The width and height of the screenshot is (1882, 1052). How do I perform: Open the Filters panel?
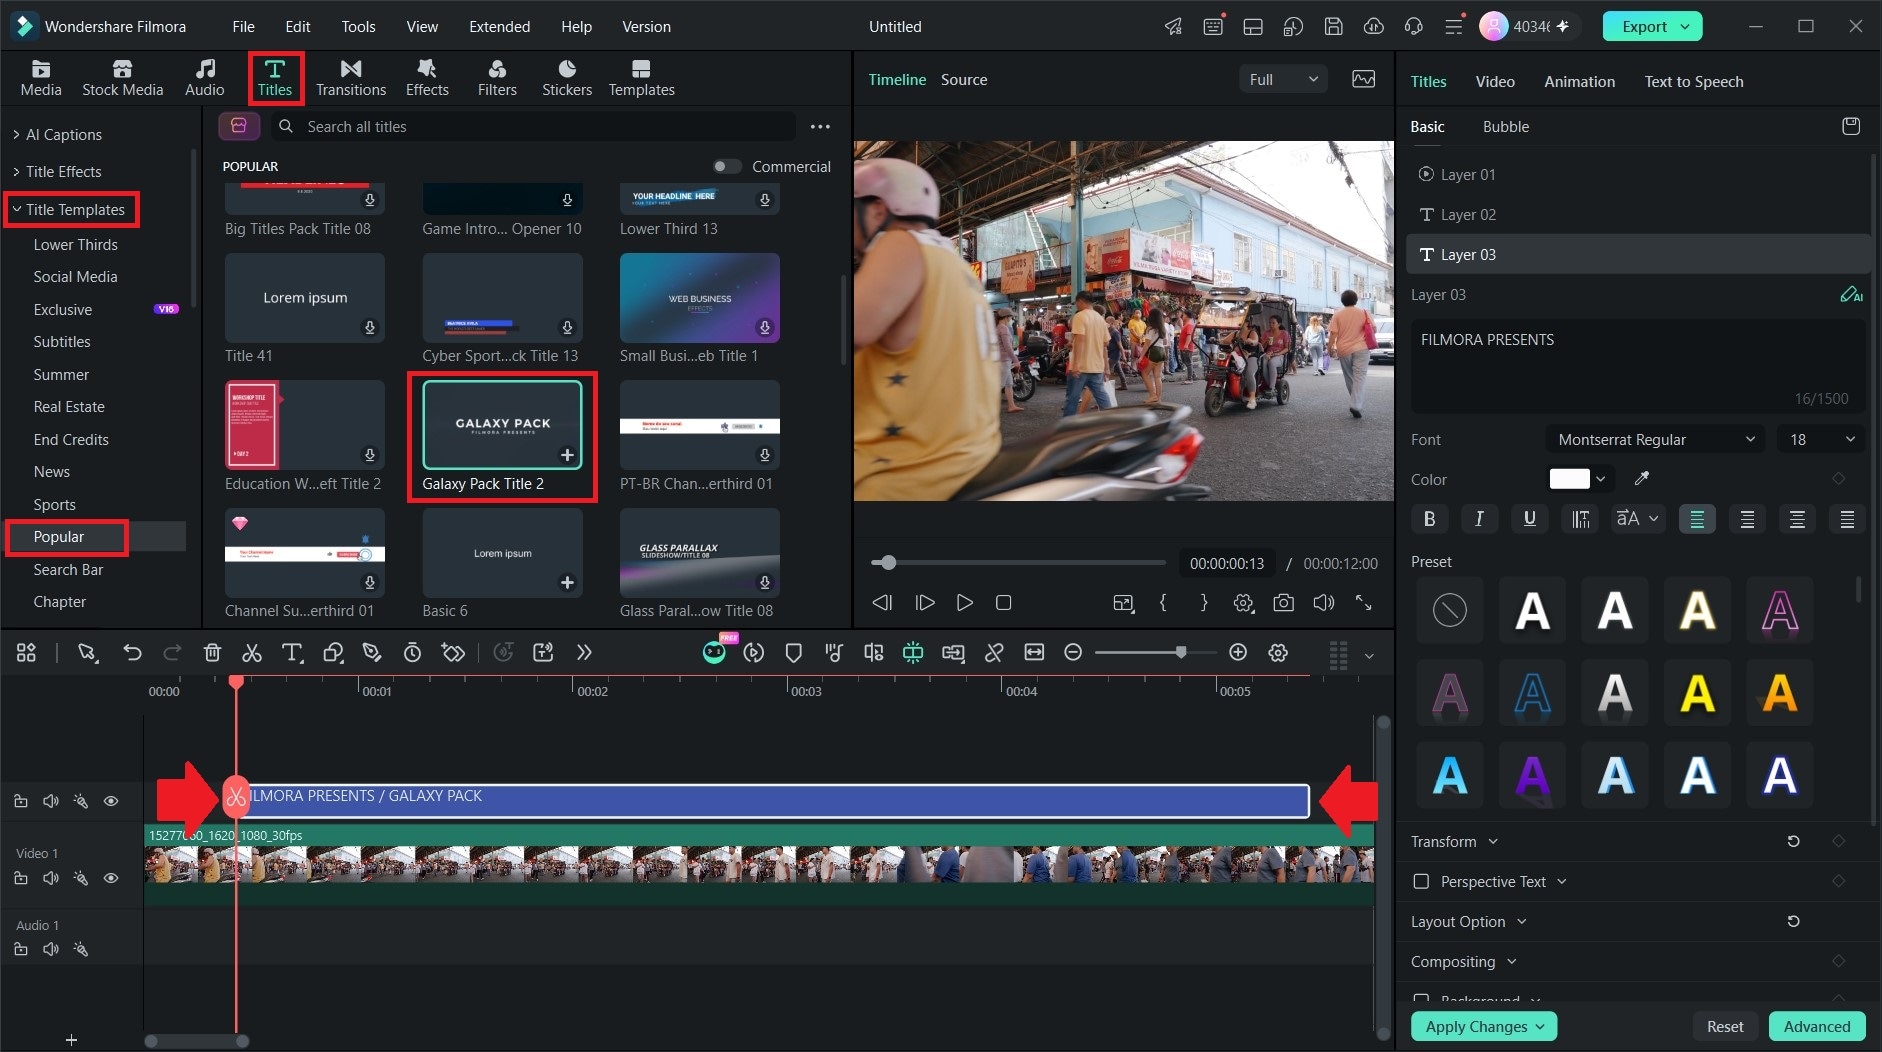click(497, 78)
